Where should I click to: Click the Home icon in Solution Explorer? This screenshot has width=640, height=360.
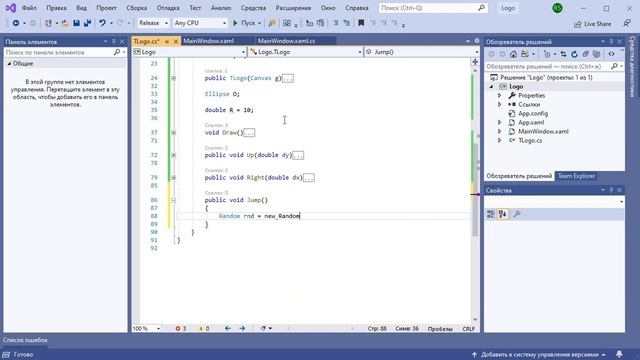pyautogui.click(x=513, y=54)
